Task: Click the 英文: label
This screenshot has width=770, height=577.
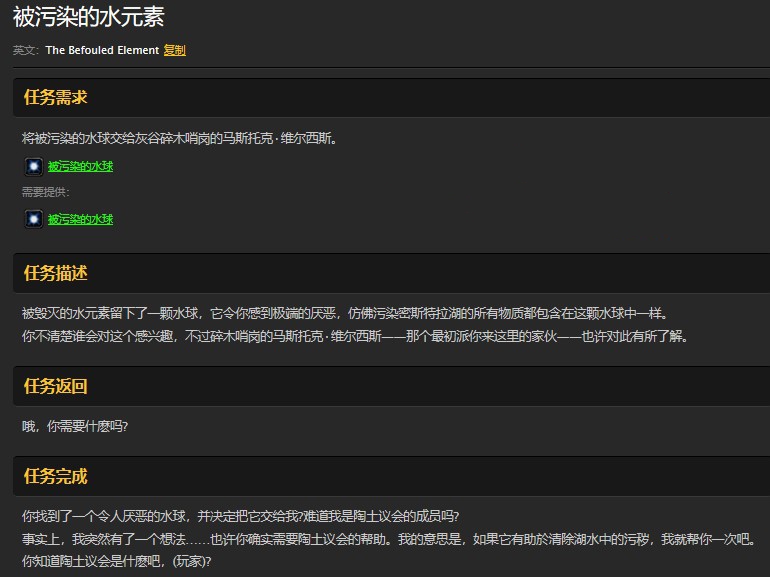Action: (x=26, y=50)
